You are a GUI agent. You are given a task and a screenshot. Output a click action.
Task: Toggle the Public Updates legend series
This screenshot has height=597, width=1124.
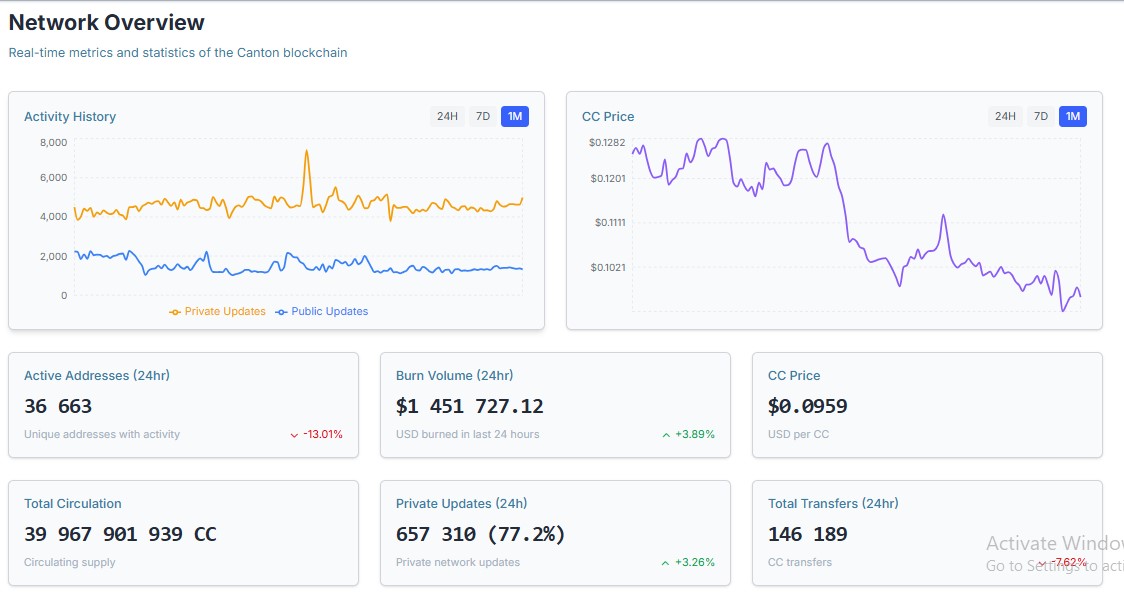point(322,312)
